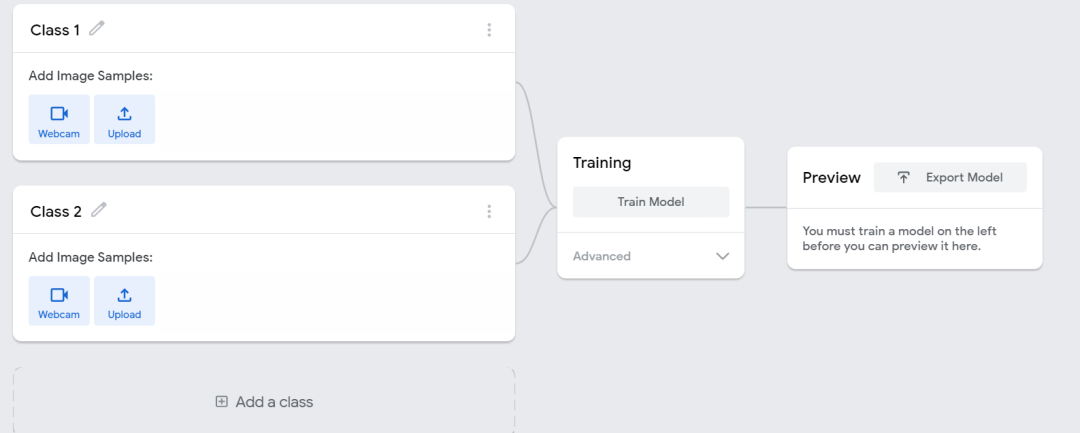Click the Preview panel heading
This screenshot has height=433, width=1080.
(831, 177)
